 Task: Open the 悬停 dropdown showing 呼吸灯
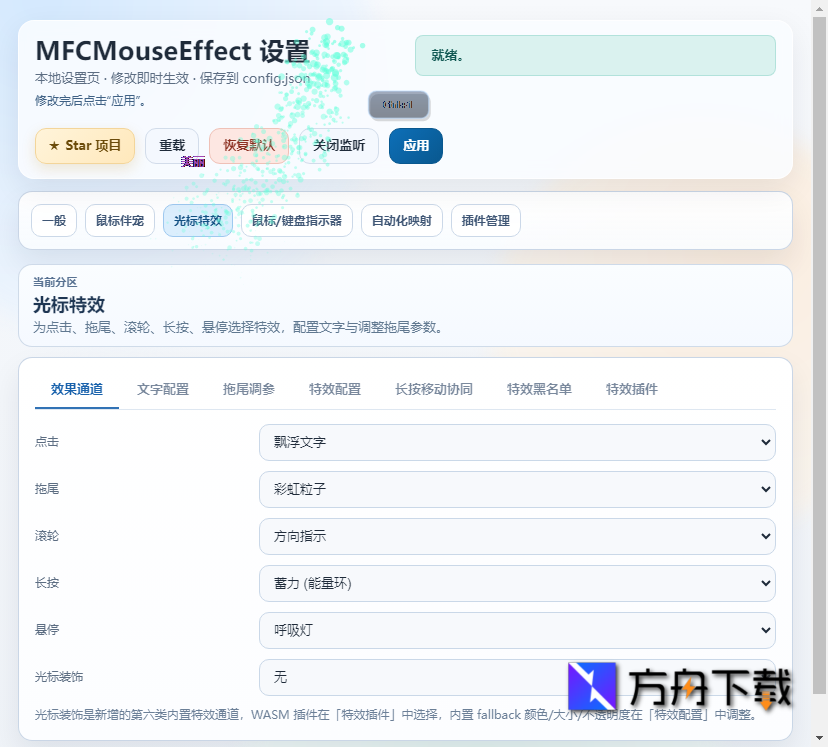pos(518,630)
